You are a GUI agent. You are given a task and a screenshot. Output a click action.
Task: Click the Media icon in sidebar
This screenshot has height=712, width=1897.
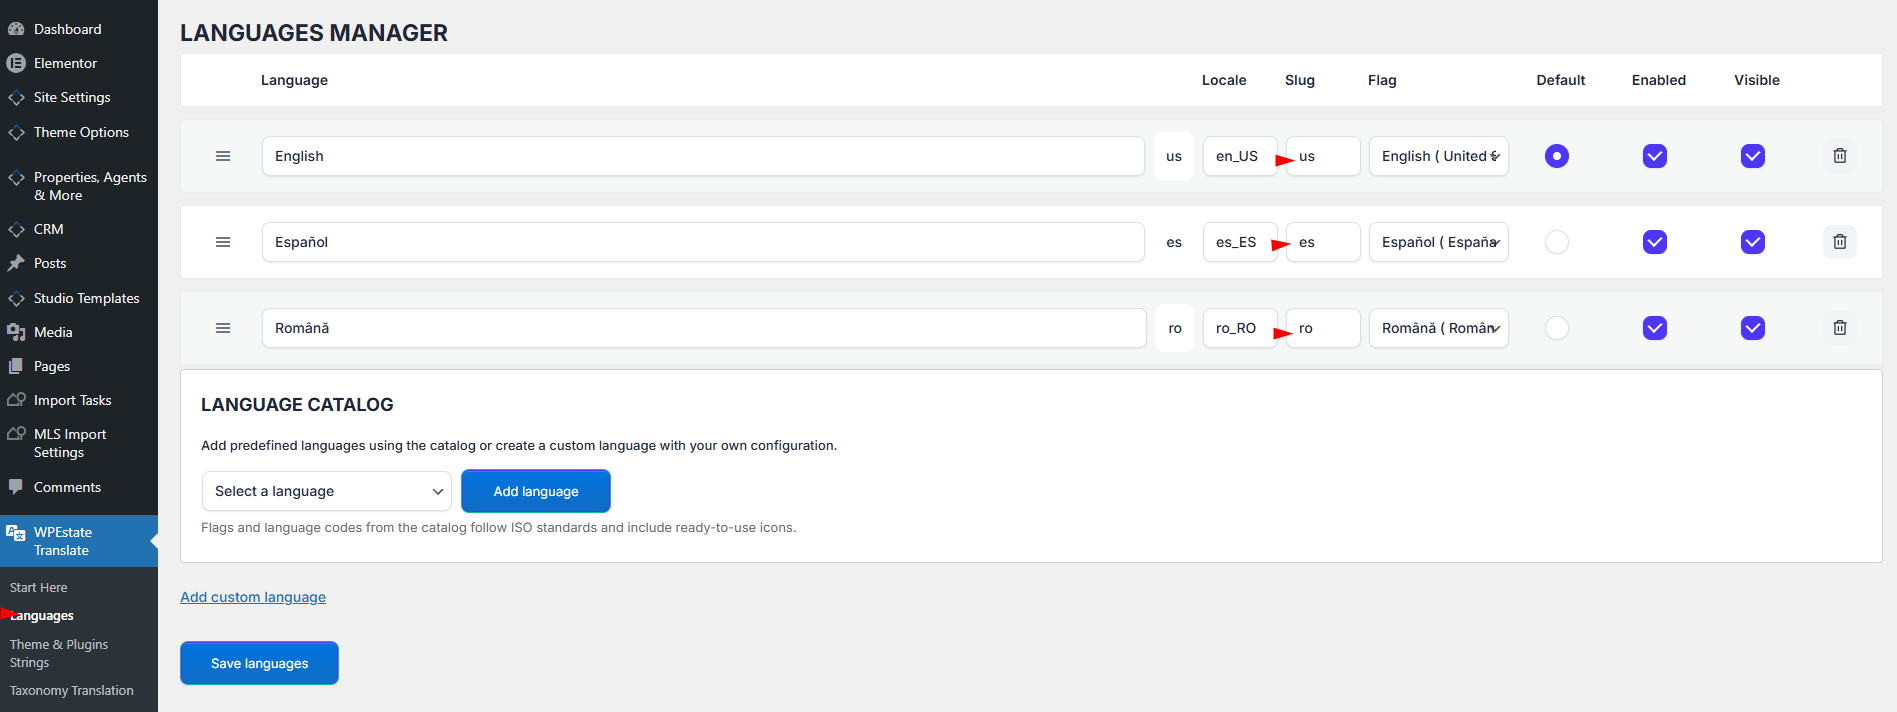click(16, 332)
